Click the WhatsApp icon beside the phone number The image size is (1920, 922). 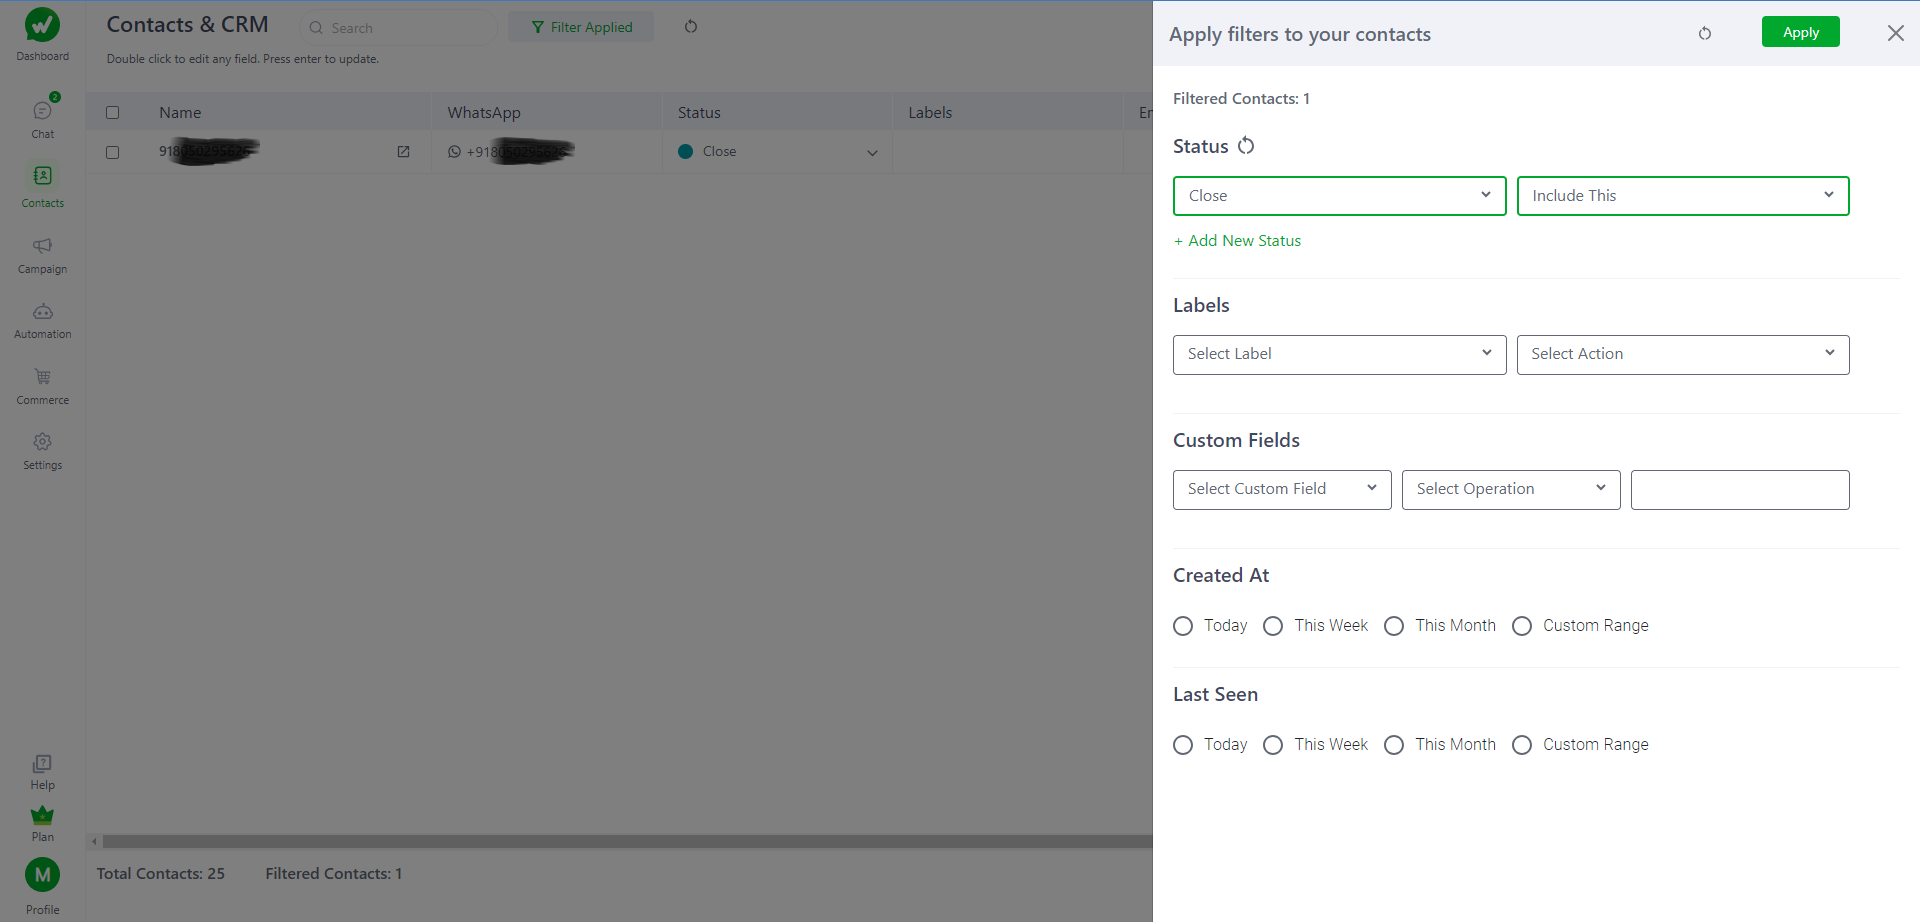pos(455,151)
